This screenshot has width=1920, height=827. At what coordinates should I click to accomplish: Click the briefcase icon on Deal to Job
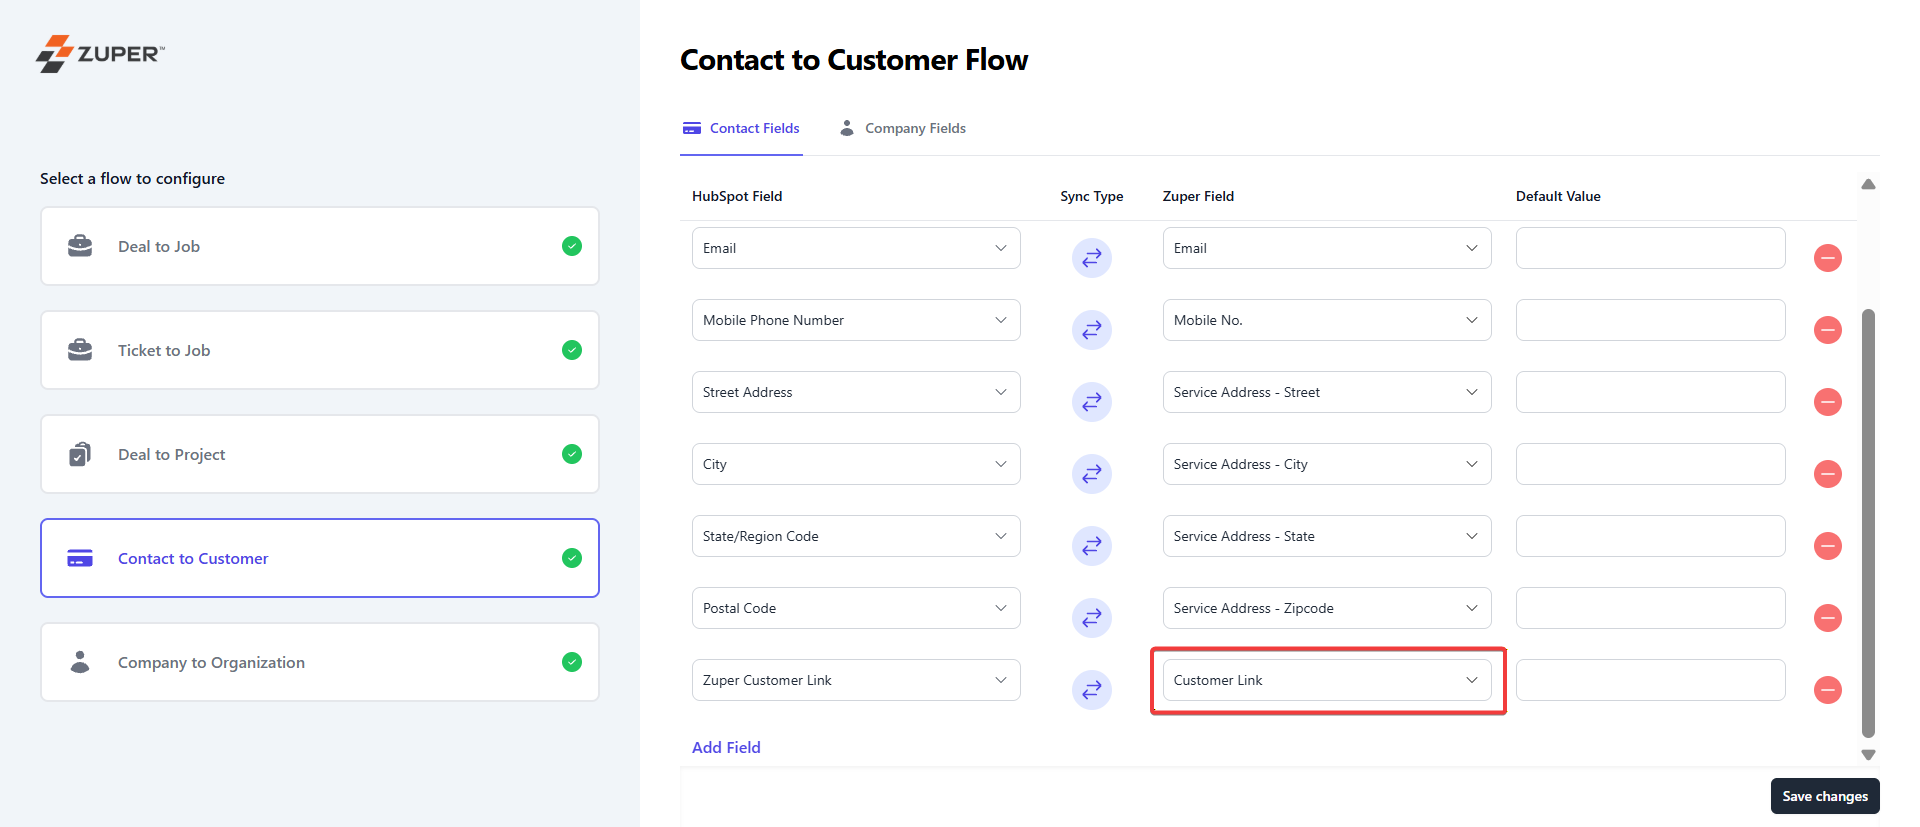80,246
